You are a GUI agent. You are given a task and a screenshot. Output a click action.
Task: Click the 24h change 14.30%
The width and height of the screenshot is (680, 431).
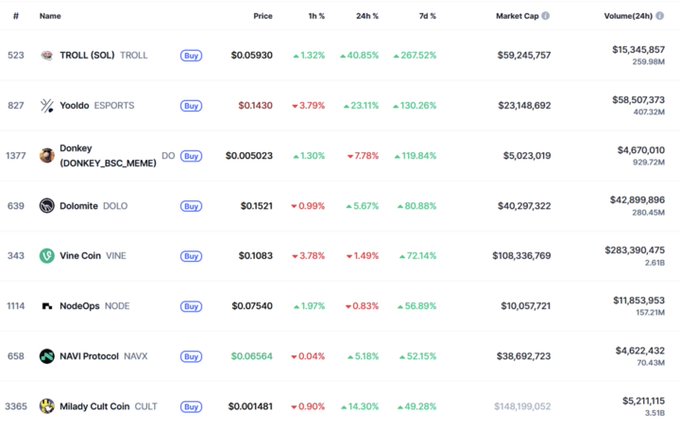coord(360,406)
